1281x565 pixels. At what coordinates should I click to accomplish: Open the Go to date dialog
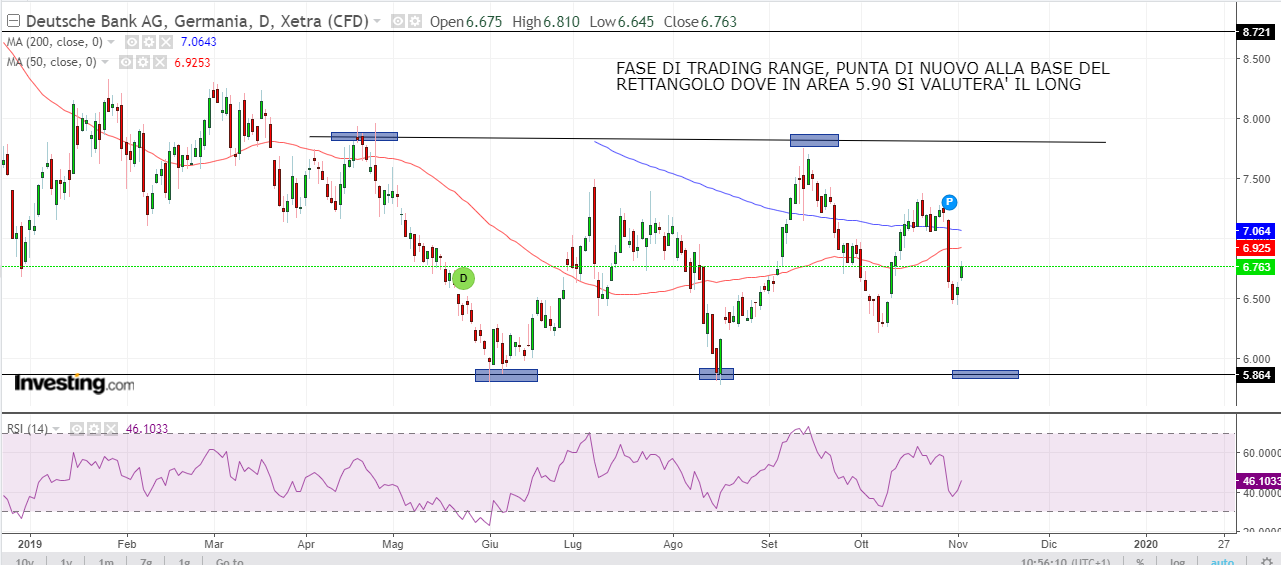(229, 560)
